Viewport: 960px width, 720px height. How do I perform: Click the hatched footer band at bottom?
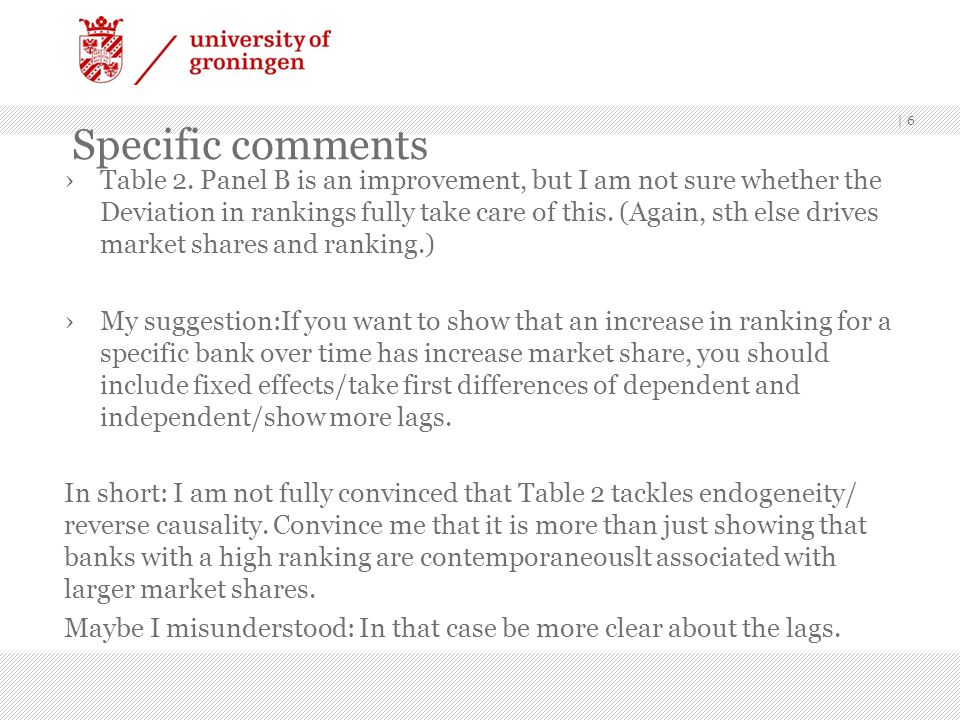point(480,686)
